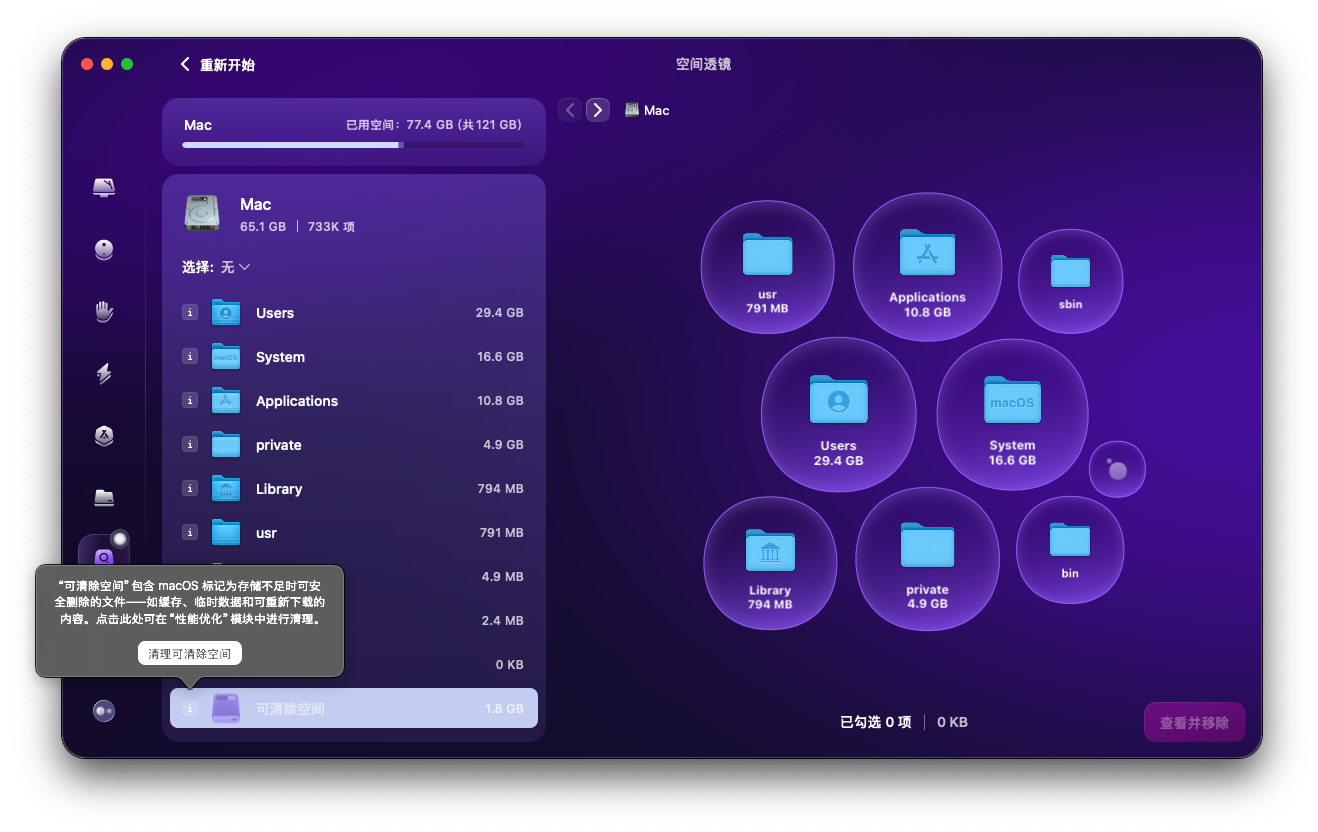Click the 791 MB size in usr row
Viewport: 1318px width, 832px height.
pos(501,533)
